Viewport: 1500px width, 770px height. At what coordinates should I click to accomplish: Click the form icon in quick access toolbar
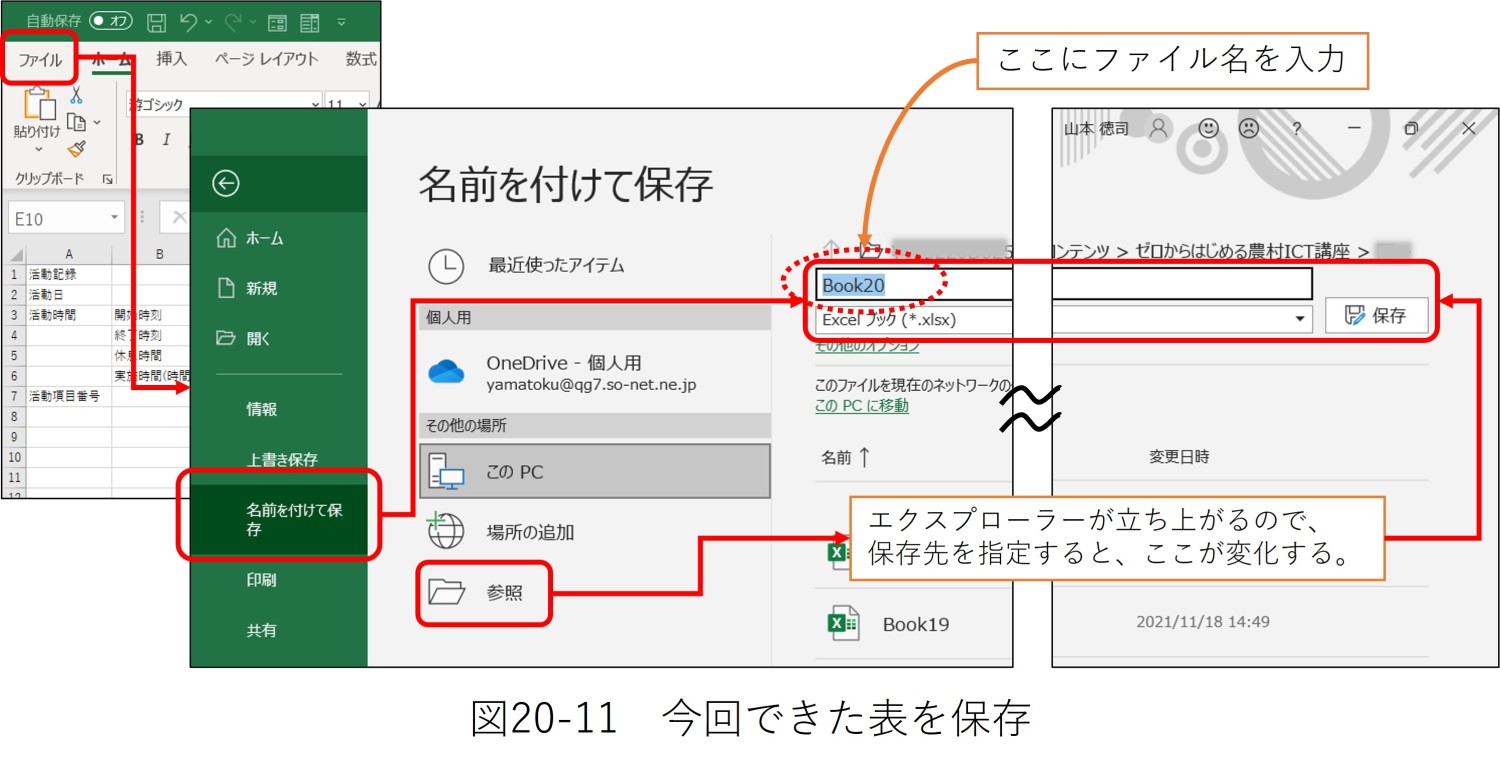[x=277, y=21]
